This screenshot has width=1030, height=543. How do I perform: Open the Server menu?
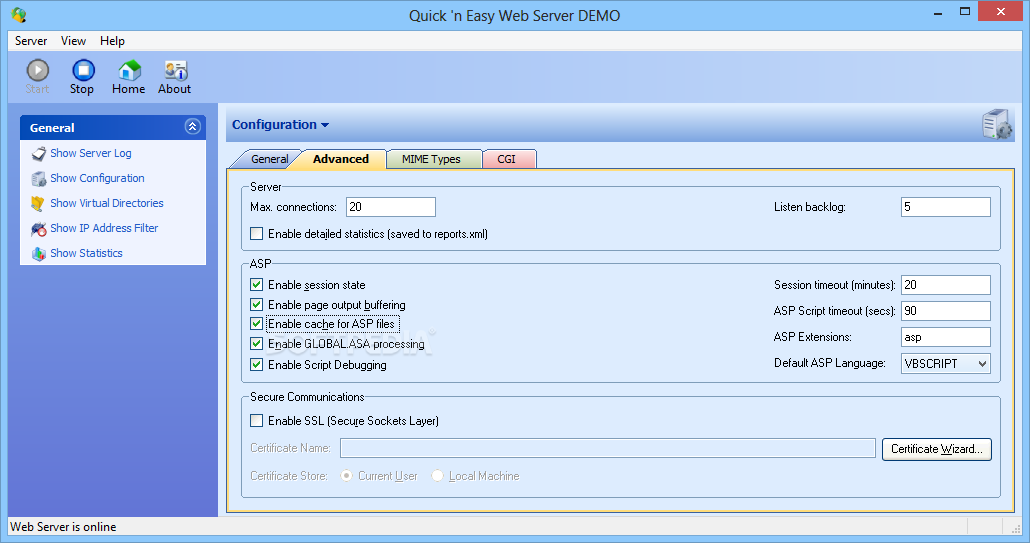(x=31, y=41)
